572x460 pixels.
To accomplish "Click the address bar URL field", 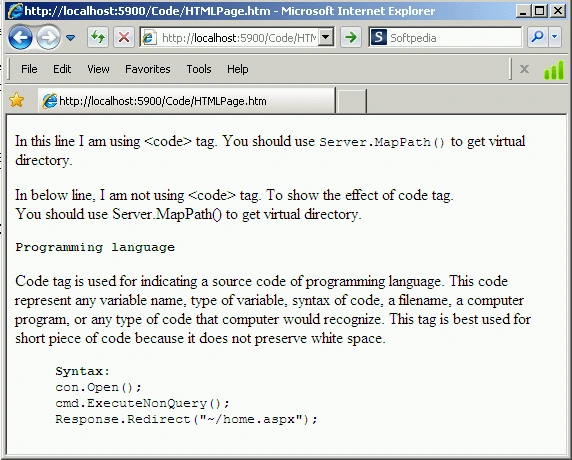I will coord(238,38).
